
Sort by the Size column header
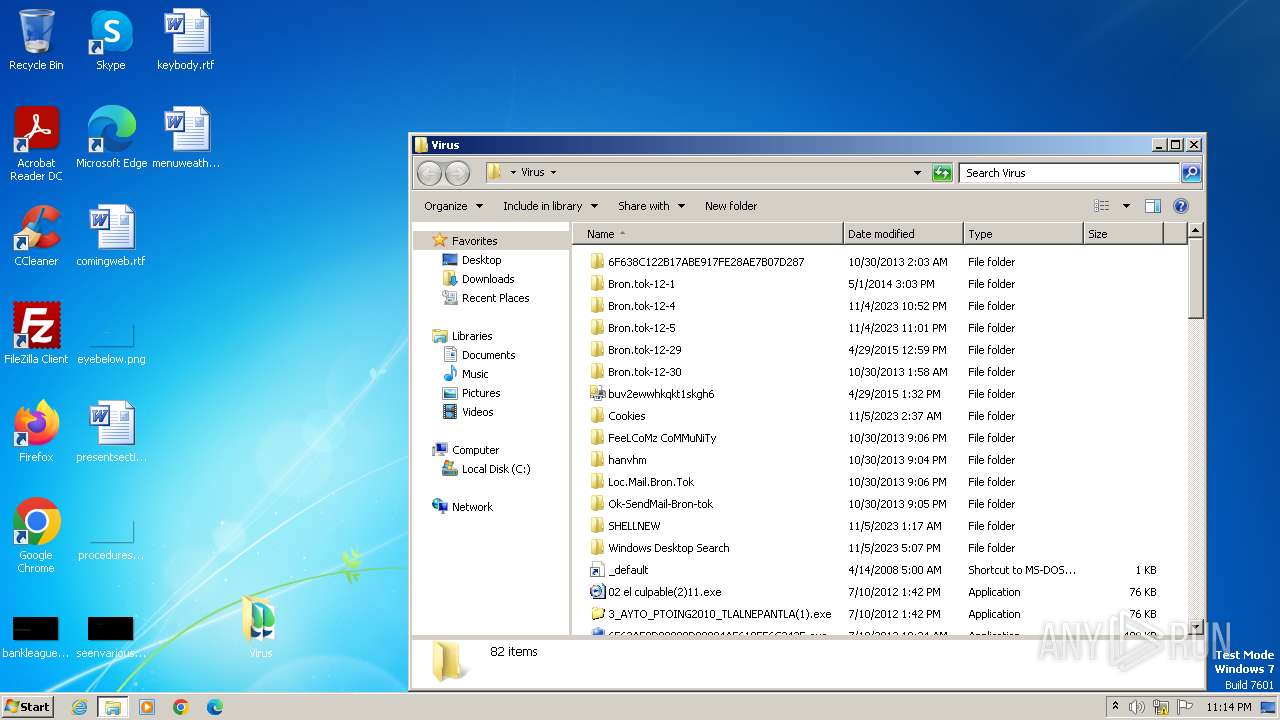(x=1124, y=234)
